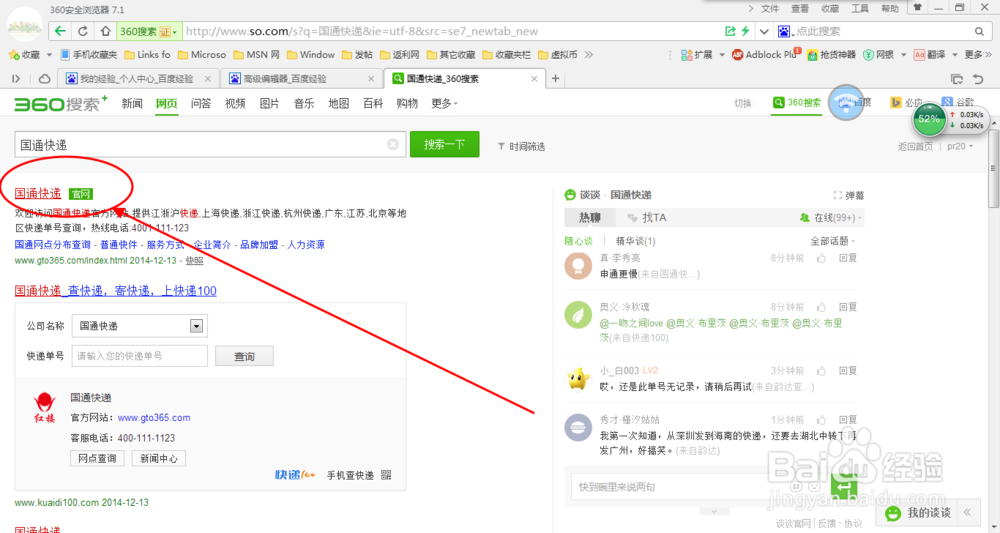The image size is (1000, 533).
Task: Open the 公司名称 company dropdown
Action: pos(140,326)
